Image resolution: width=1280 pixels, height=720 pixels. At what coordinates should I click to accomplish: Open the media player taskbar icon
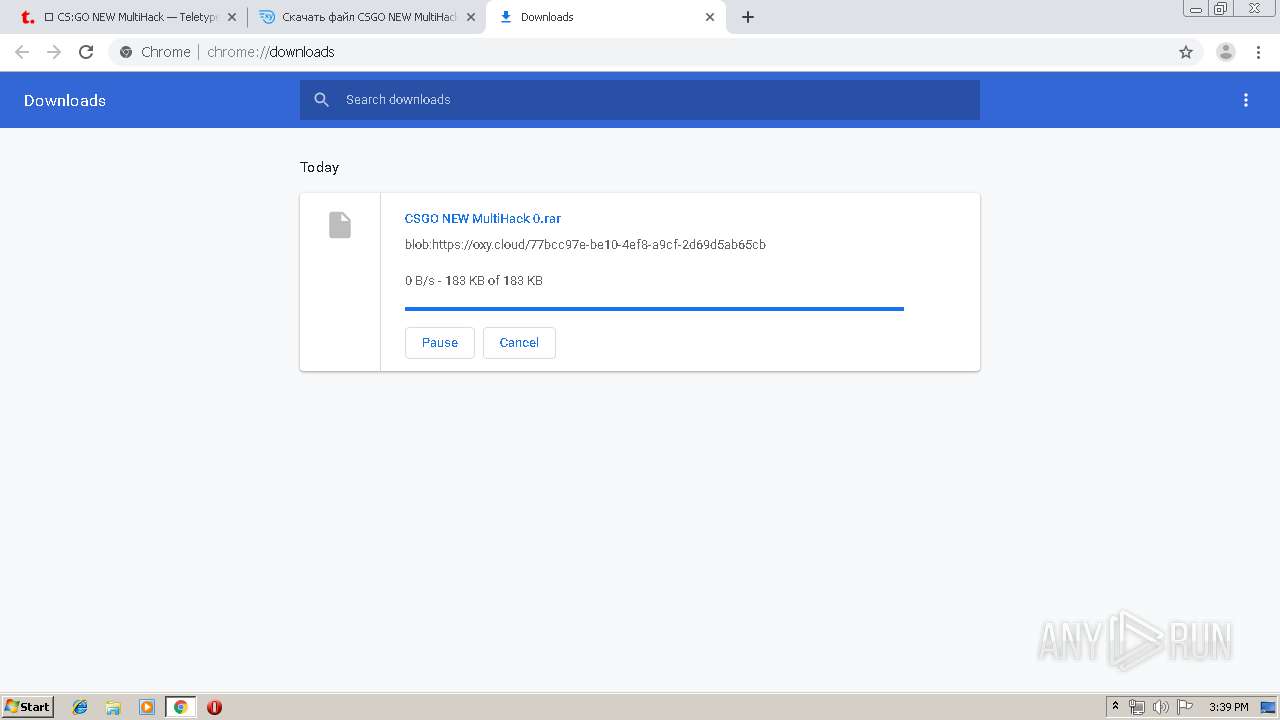[147, 707]
